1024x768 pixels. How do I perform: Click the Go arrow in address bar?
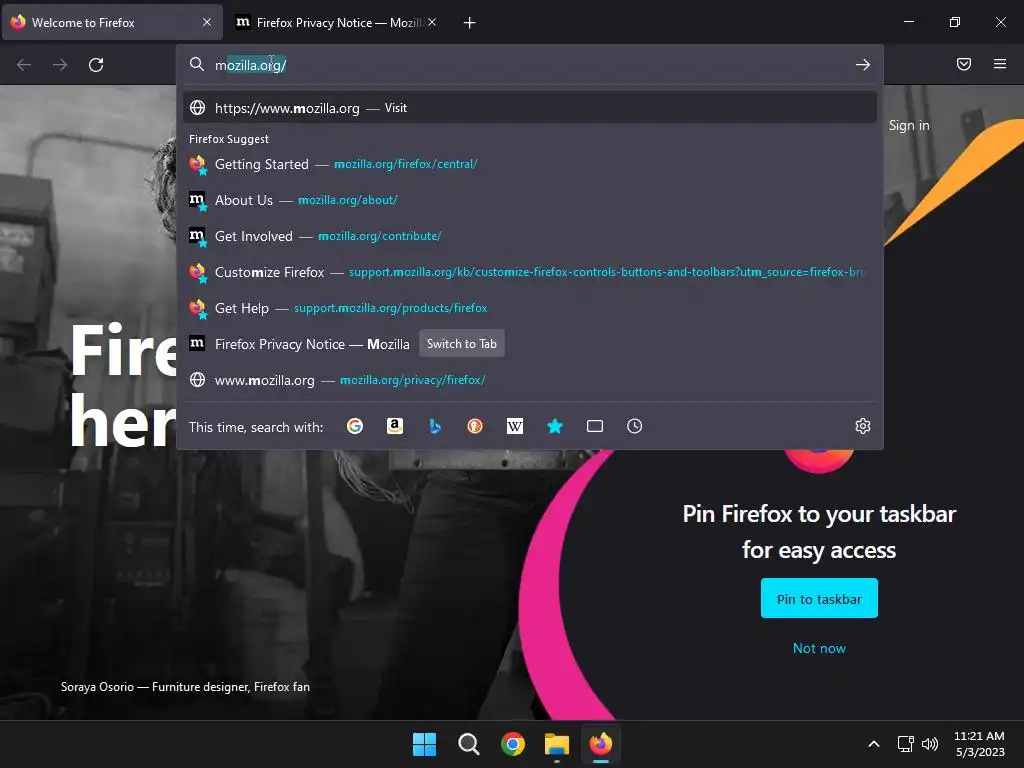(x=863, y=65)
